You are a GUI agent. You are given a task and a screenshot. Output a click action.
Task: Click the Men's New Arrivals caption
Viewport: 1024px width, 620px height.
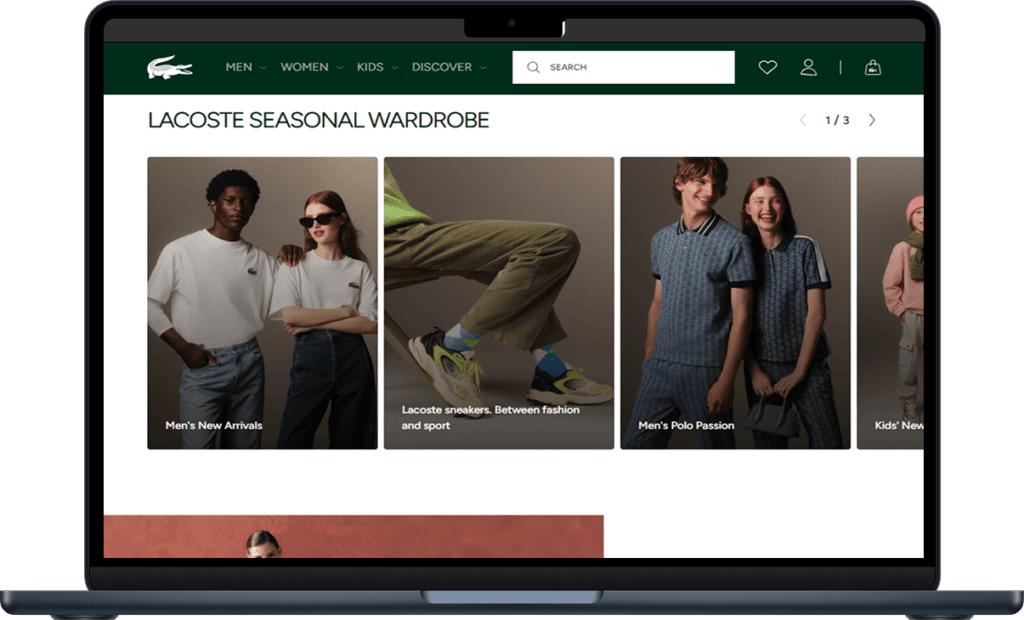coord(214,425)
